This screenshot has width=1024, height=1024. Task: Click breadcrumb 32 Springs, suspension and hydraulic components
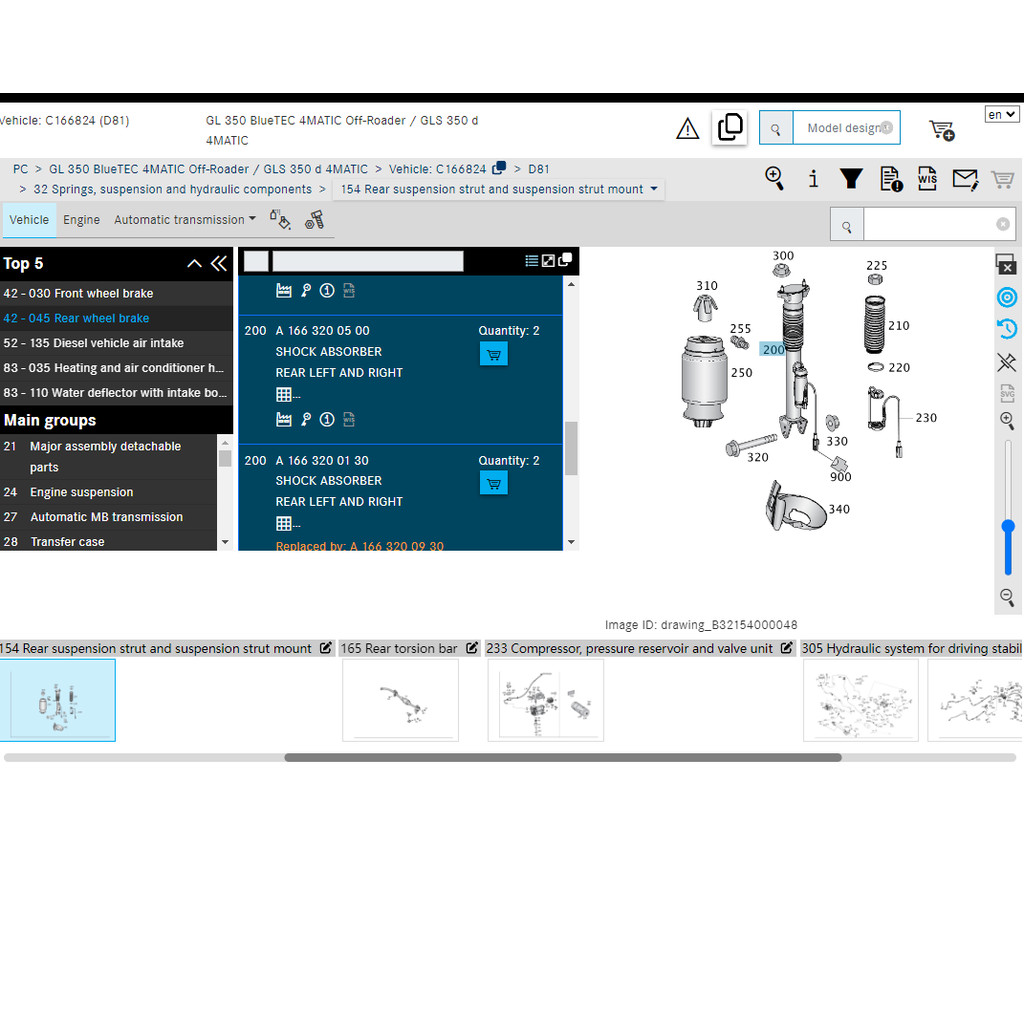[x=172, y=189]
